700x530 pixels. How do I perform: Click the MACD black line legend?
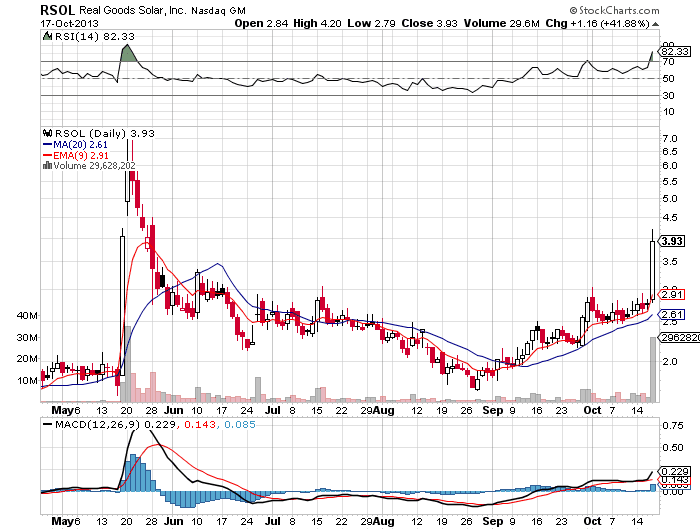47,425
